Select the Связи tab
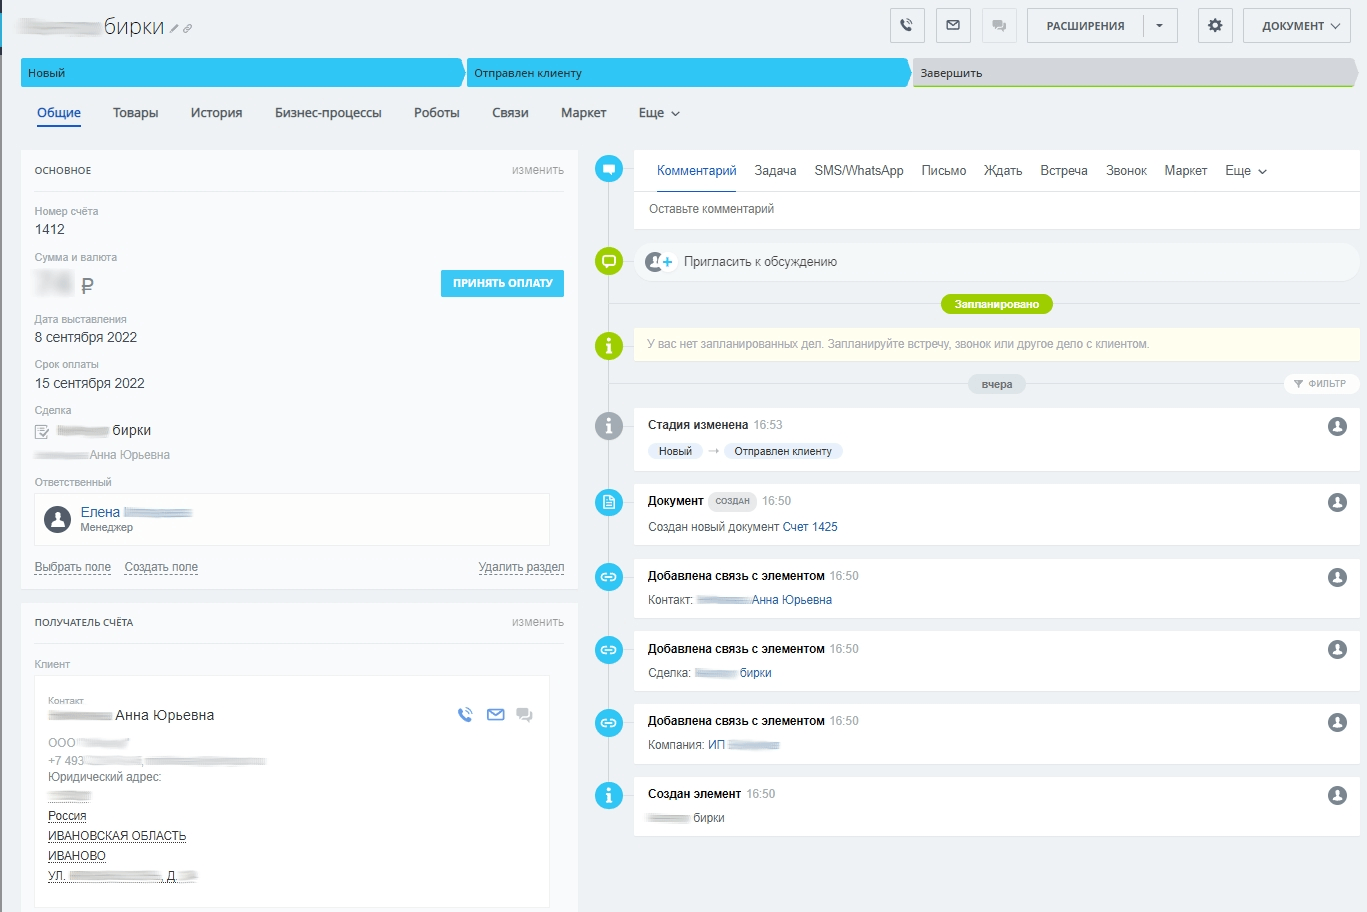Image resolution: width=1367 pixels, height=912 pixels. 510,113
